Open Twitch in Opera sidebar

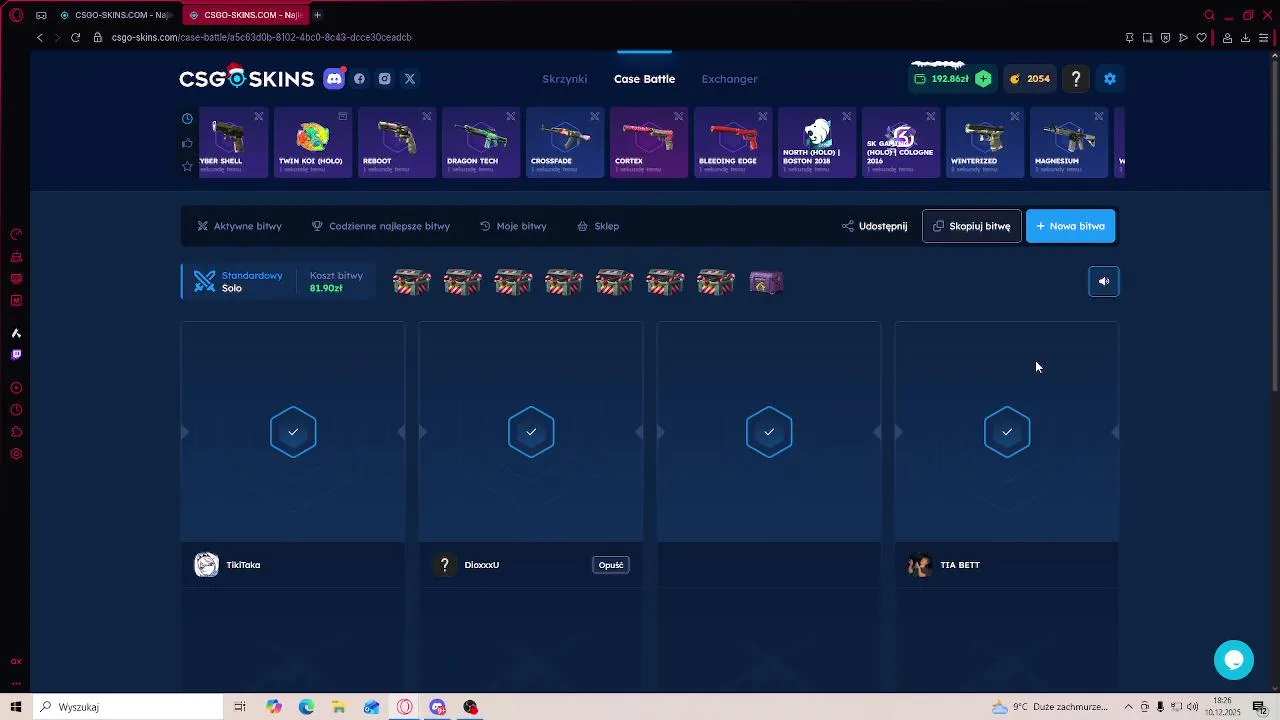16,355
